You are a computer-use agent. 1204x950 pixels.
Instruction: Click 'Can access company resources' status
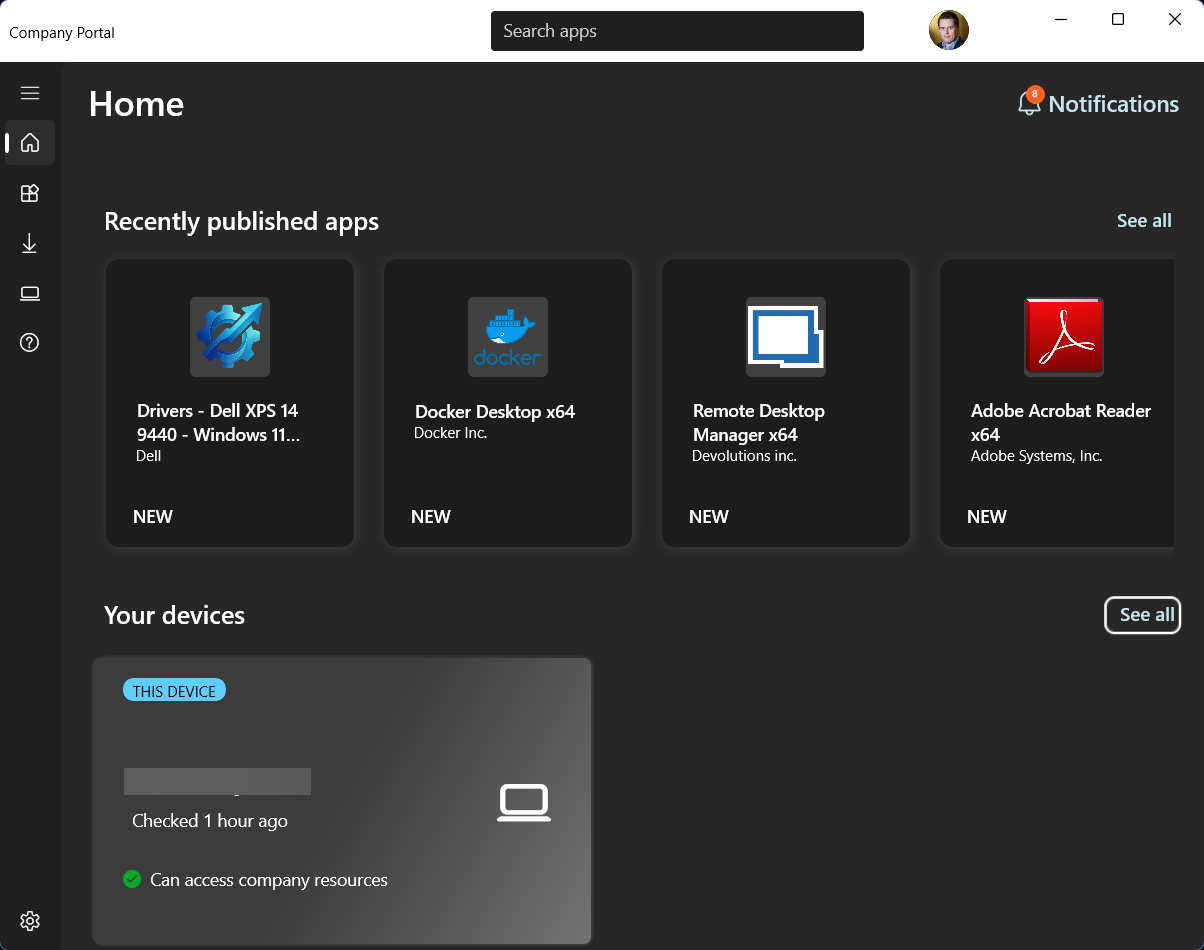click(x=269, y=880)
